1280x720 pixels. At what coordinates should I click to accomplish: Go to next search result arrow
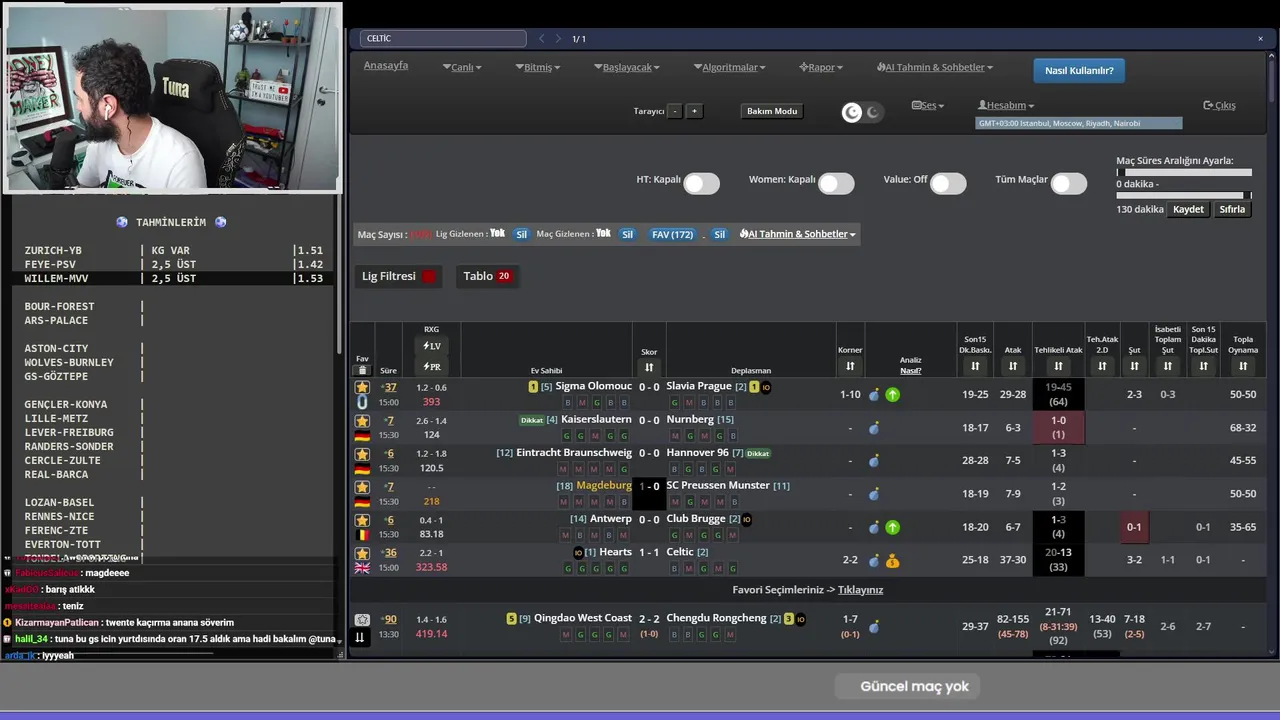pos(558,39)
